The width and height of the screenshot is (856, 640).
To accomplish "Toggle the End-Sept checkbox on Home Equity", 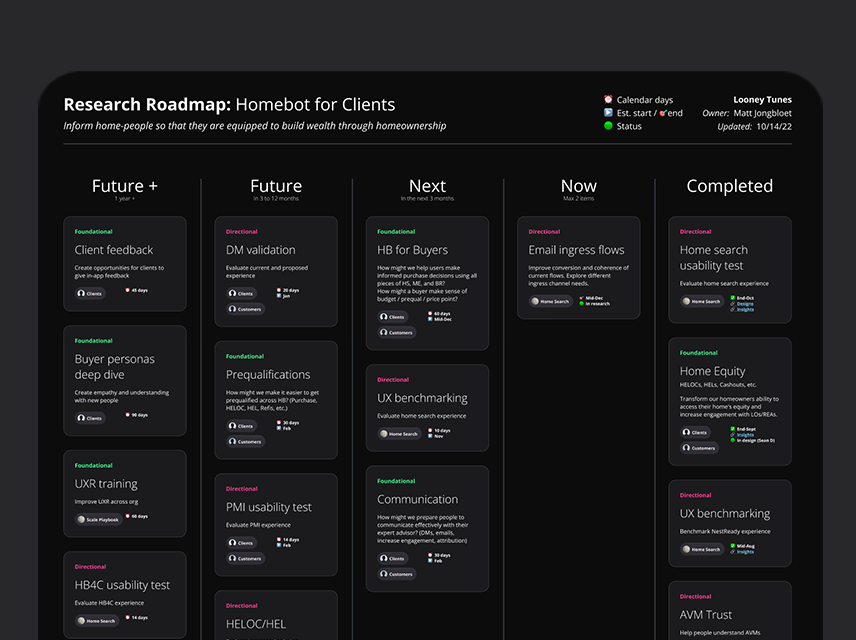I will [x=732, y=428].
